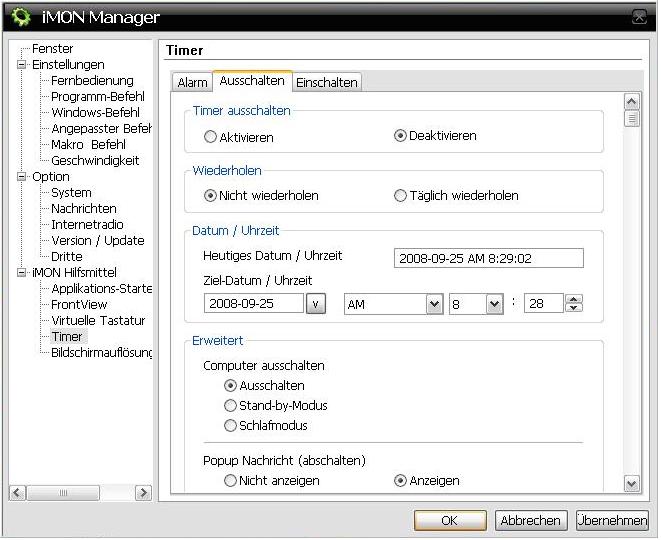Click the target date field 2008-09-25
Image resolution: width=661 pixels, height=540 pixels.
pos(254,304)
